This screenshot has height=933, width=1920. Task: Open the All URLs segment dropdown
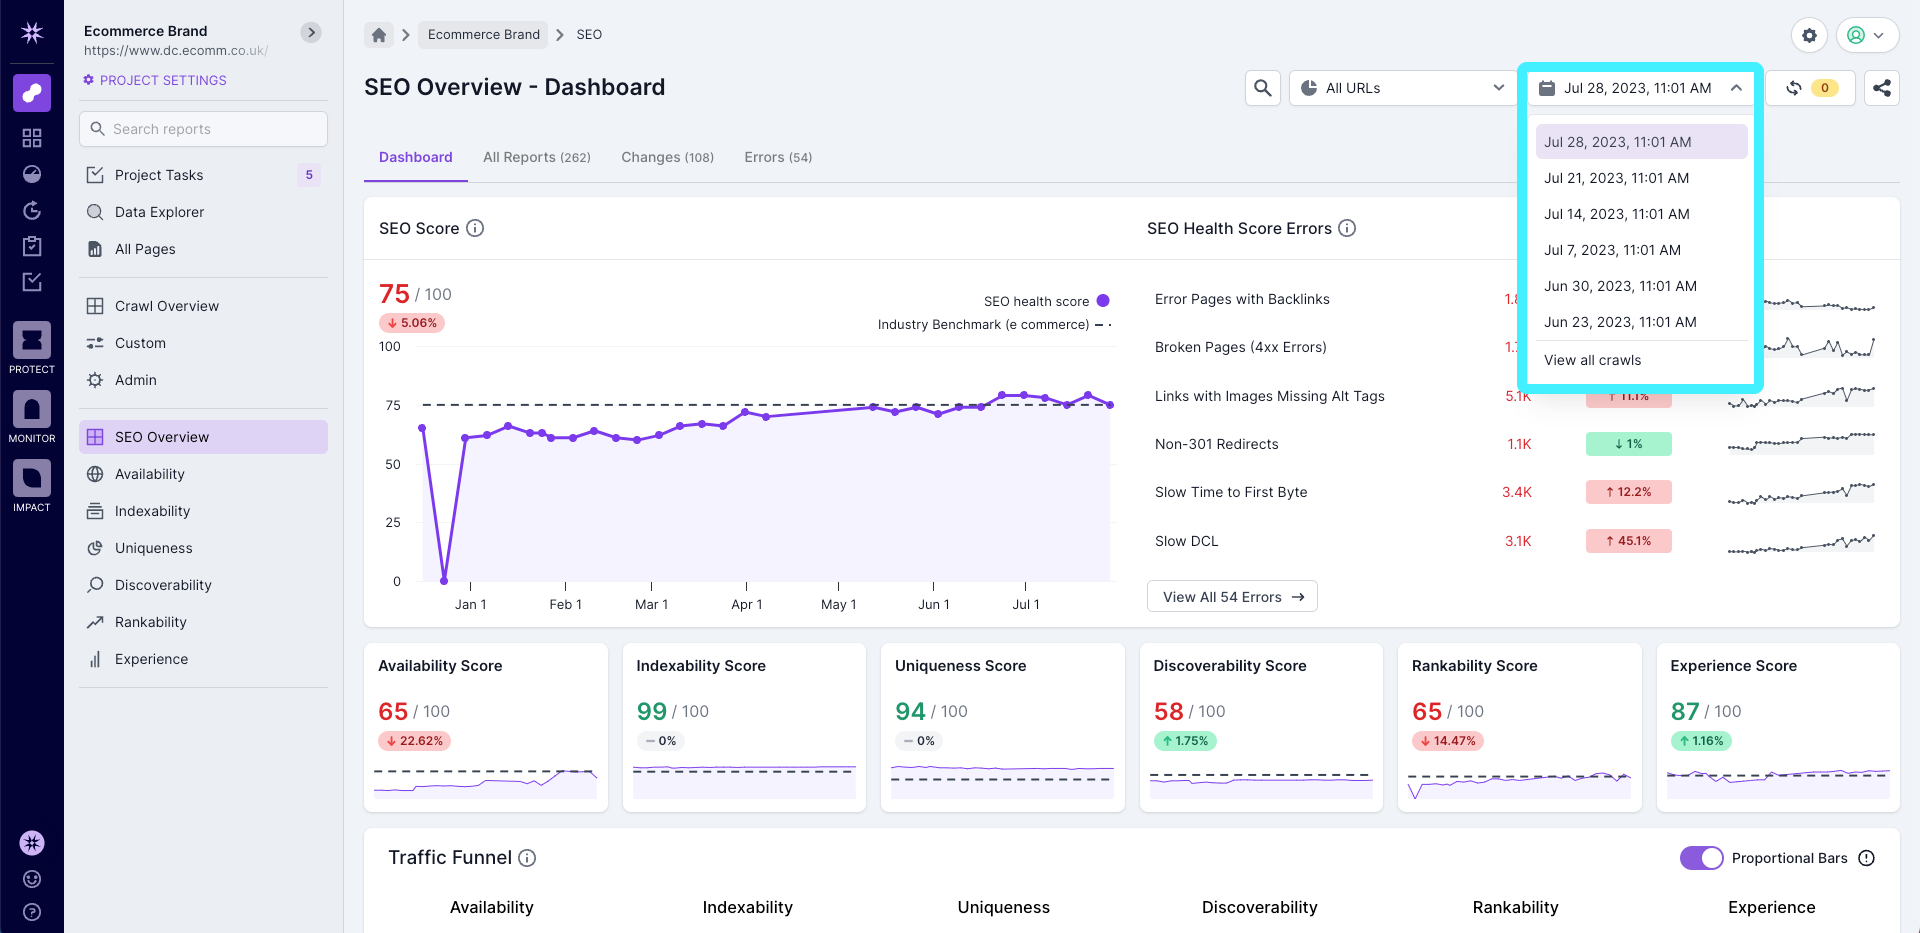(1402, 88)
